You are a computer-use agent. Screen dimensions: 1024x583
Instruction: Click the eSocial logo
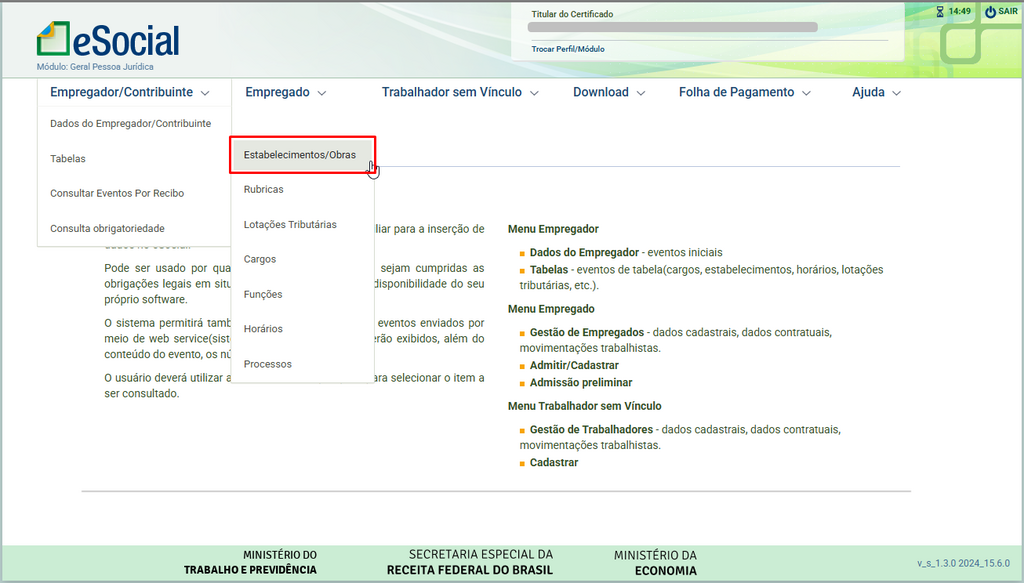(x=108, y=40)
